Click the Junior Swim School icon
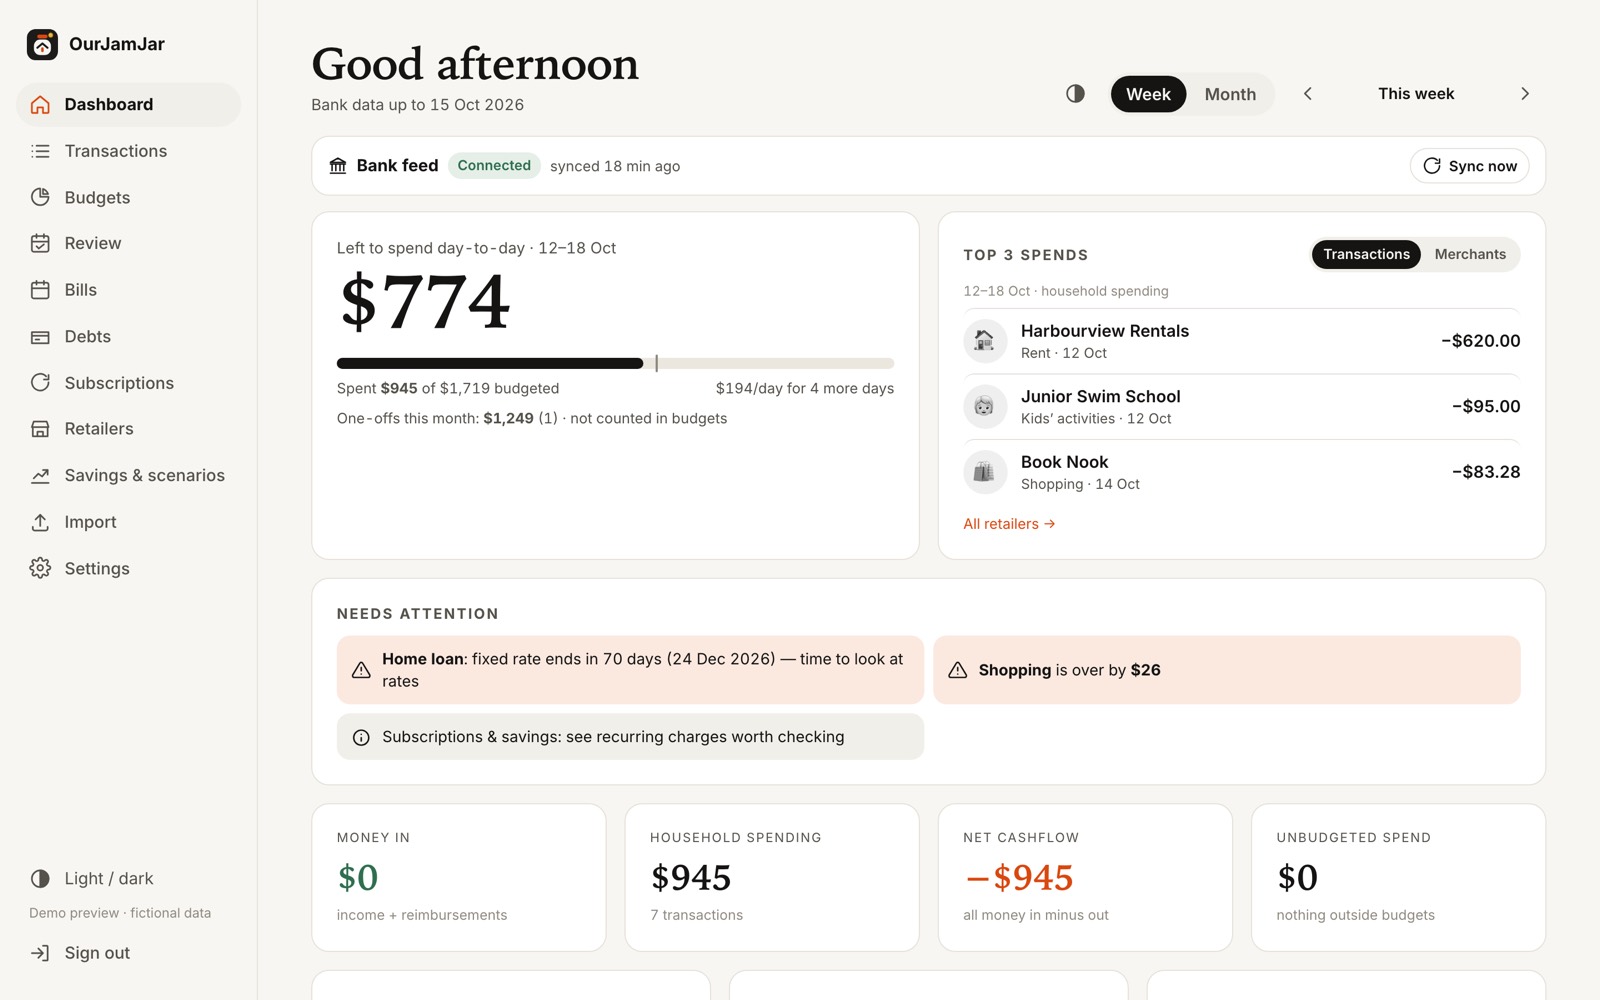The height and width of the screenshot is (1000, 1600). (985, 407)
